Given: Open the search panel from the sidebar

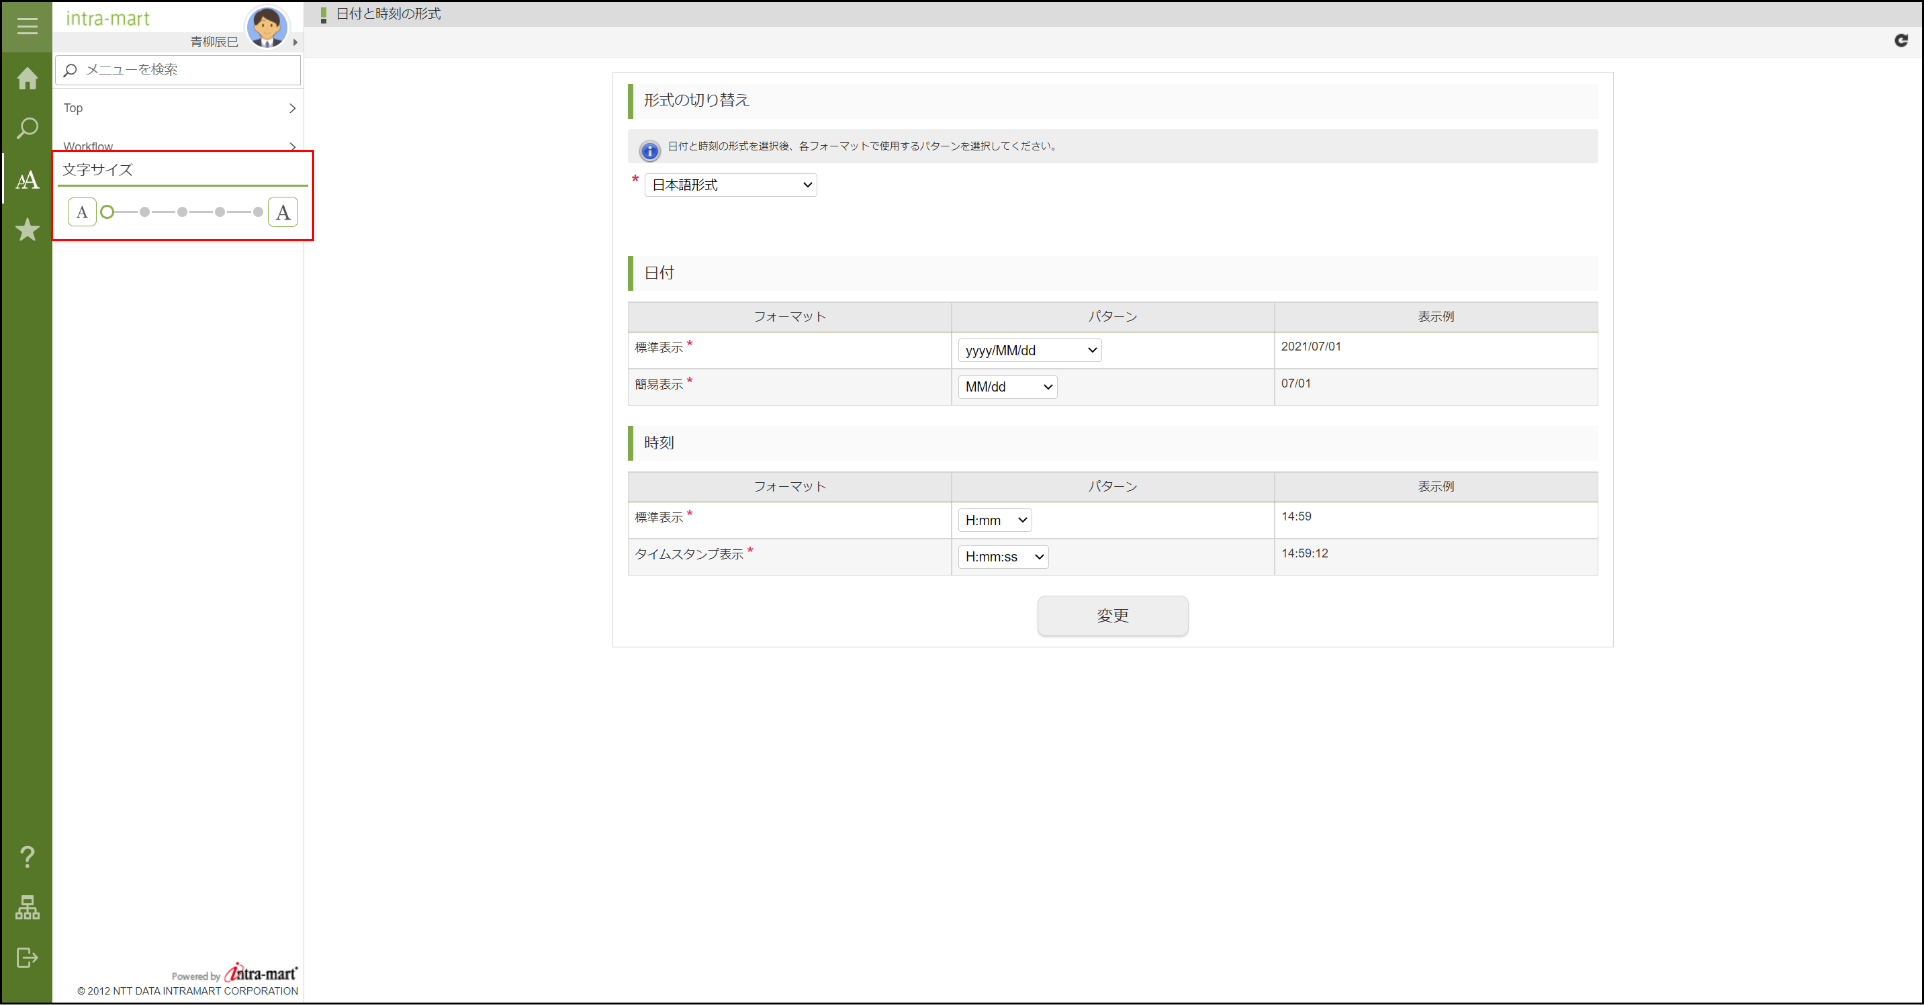Looking at the screenshot, I should click(x=27, y=128).
